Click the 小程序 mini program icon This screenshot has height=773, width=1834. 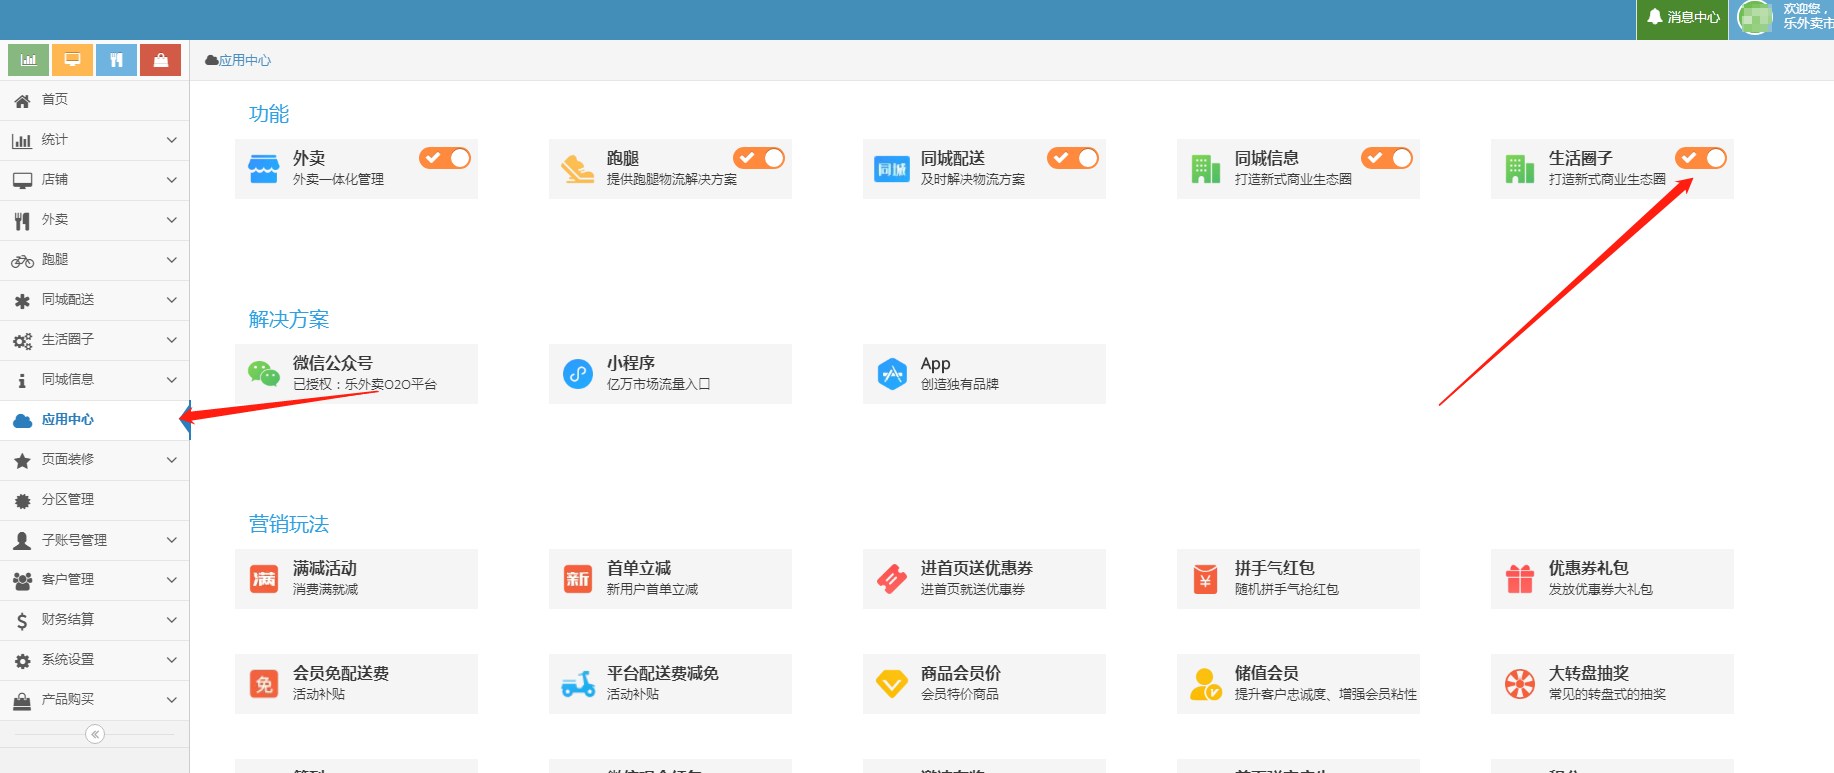tap(578, 374)
